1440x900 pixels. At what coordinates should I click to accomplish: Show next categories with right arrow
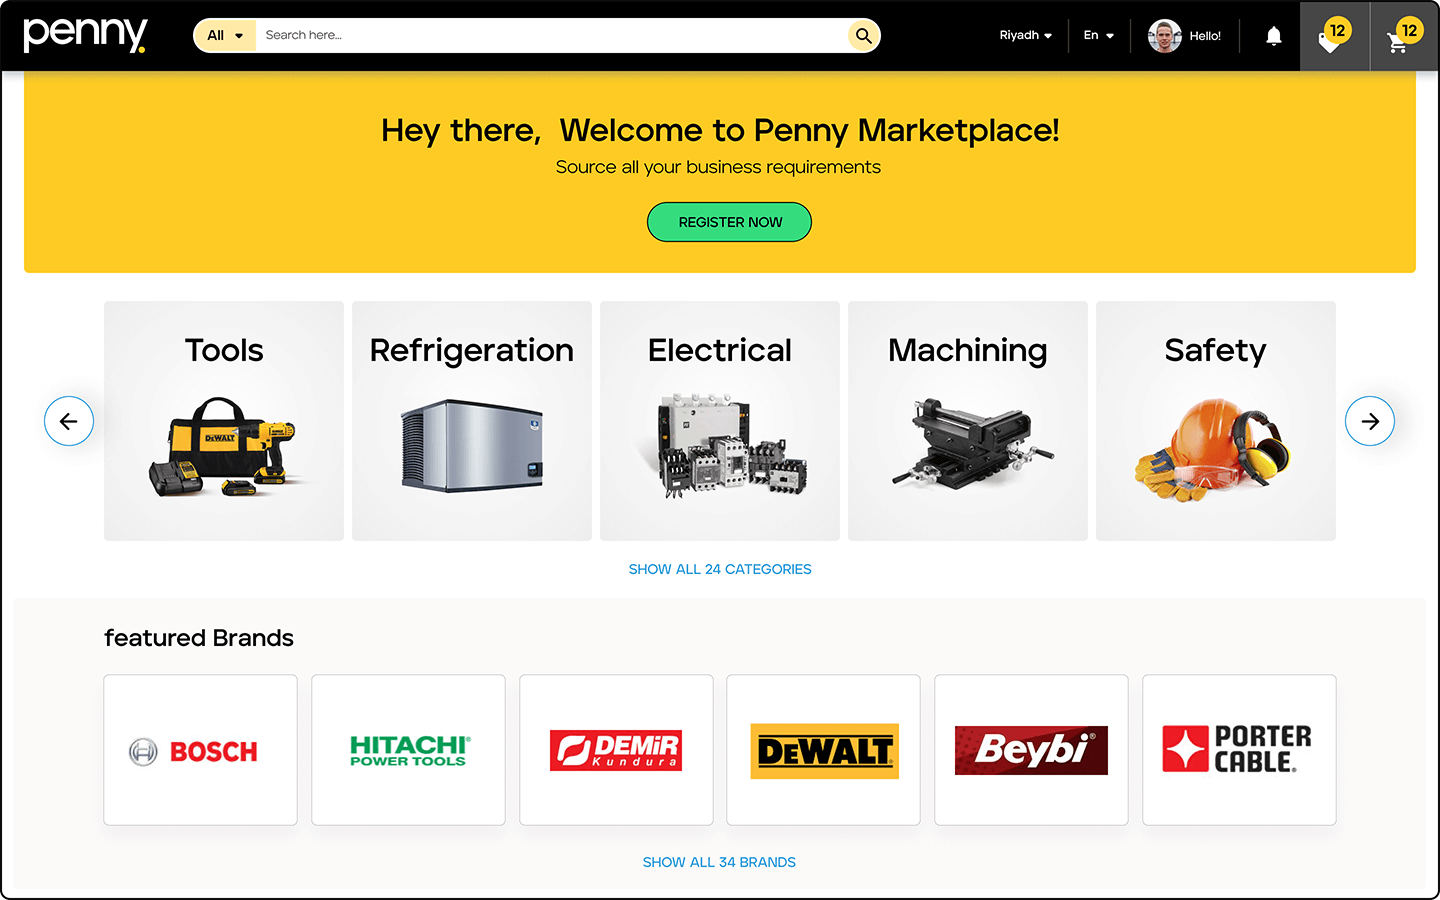pos(1370,421)
